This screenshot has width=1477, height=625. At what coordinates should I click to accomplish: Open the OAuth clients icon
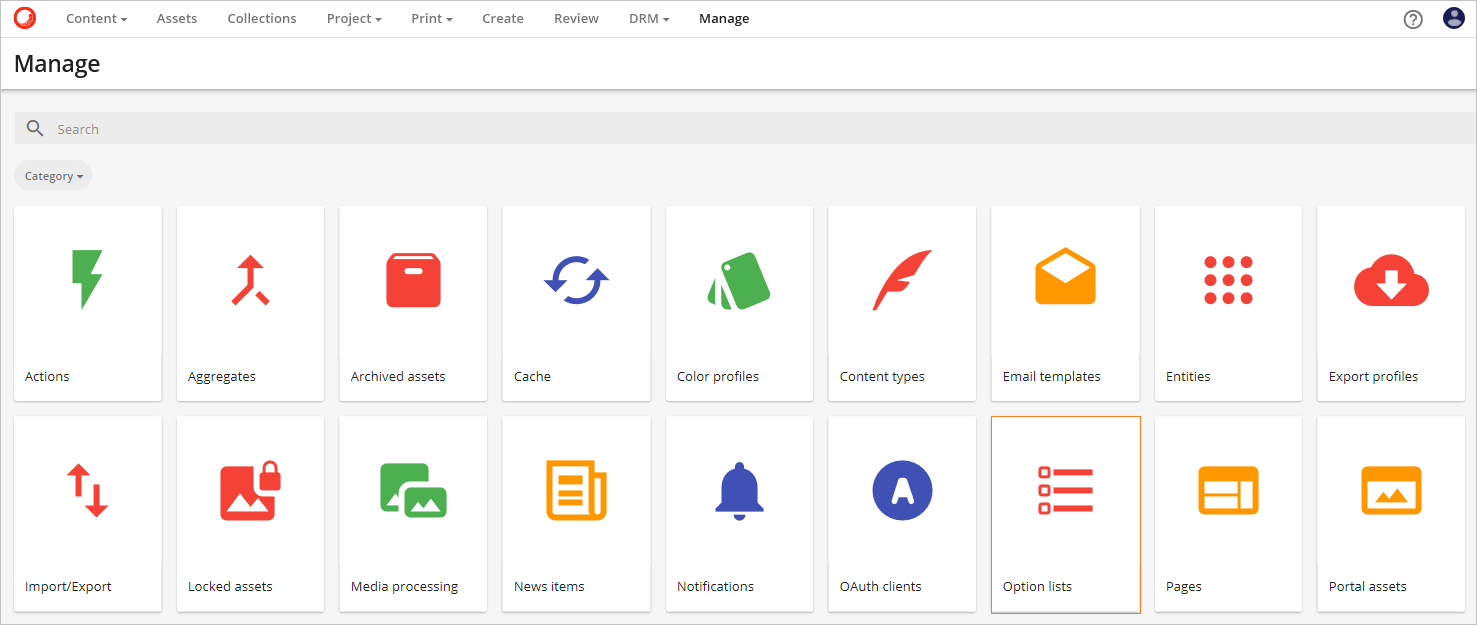(902, 490)
